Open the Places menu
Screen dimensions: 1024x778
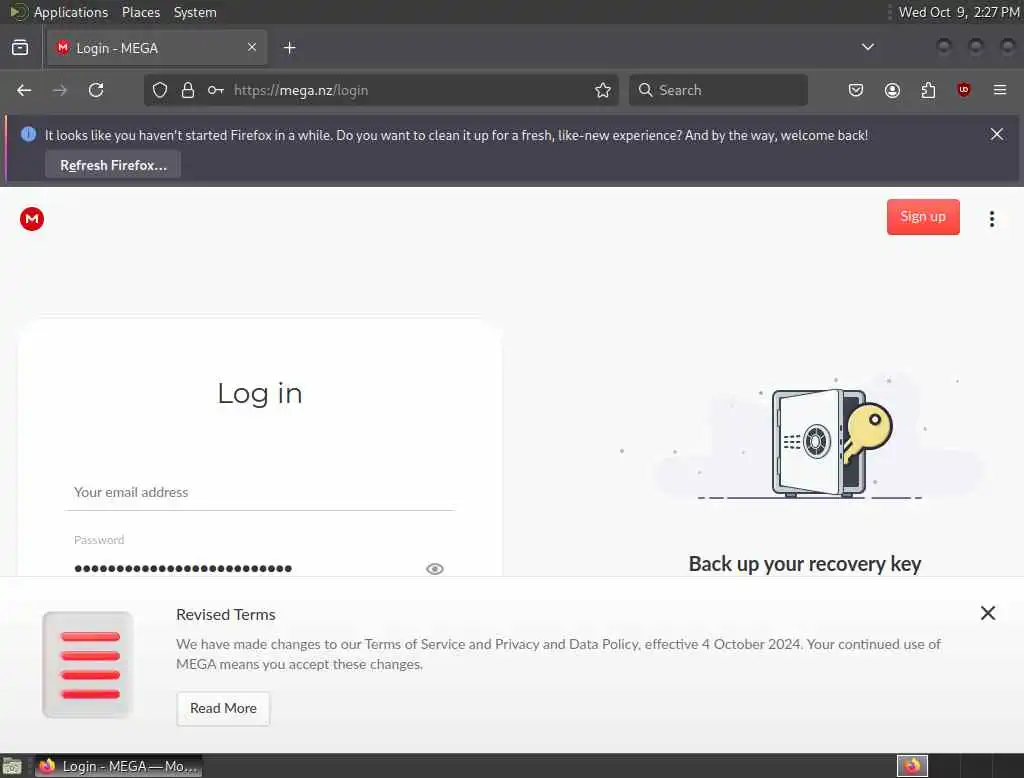(141, 12)
